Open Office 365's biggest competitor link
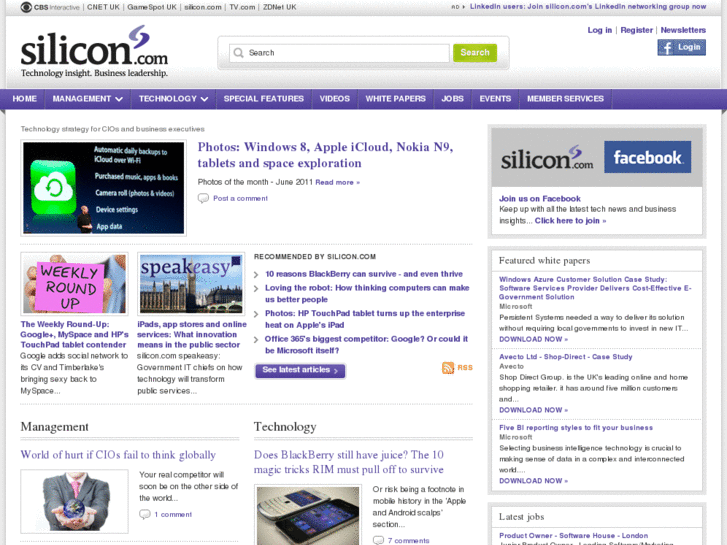727x545 pixels. click(x=366, y=345)
